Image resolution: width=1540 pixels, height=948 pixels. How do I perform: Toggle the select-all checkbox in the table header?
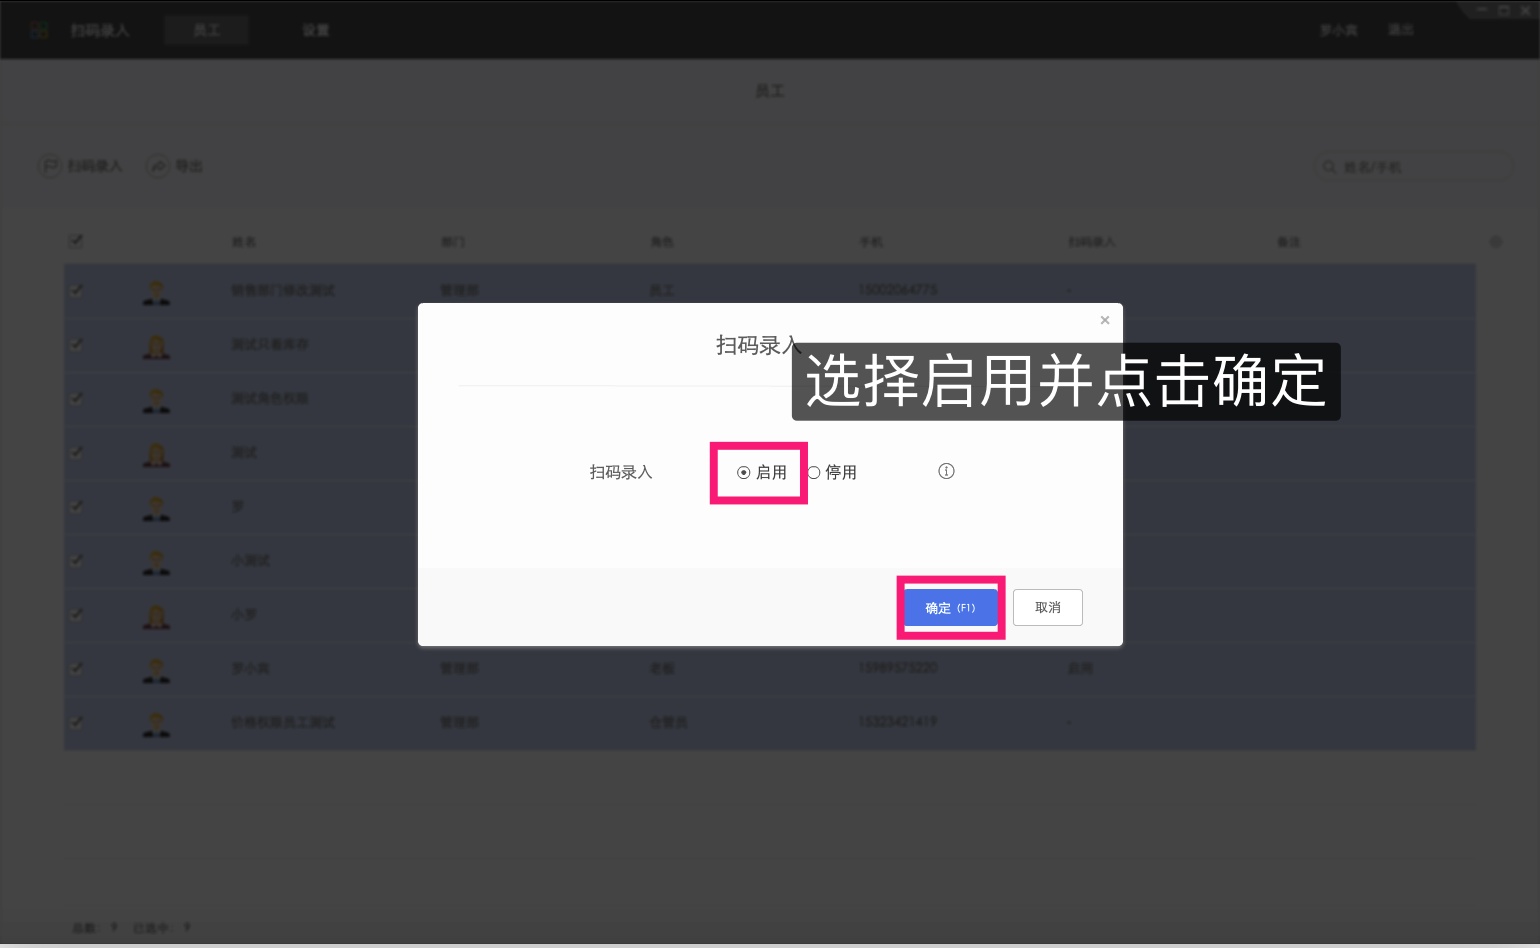[x=77, y=241]
